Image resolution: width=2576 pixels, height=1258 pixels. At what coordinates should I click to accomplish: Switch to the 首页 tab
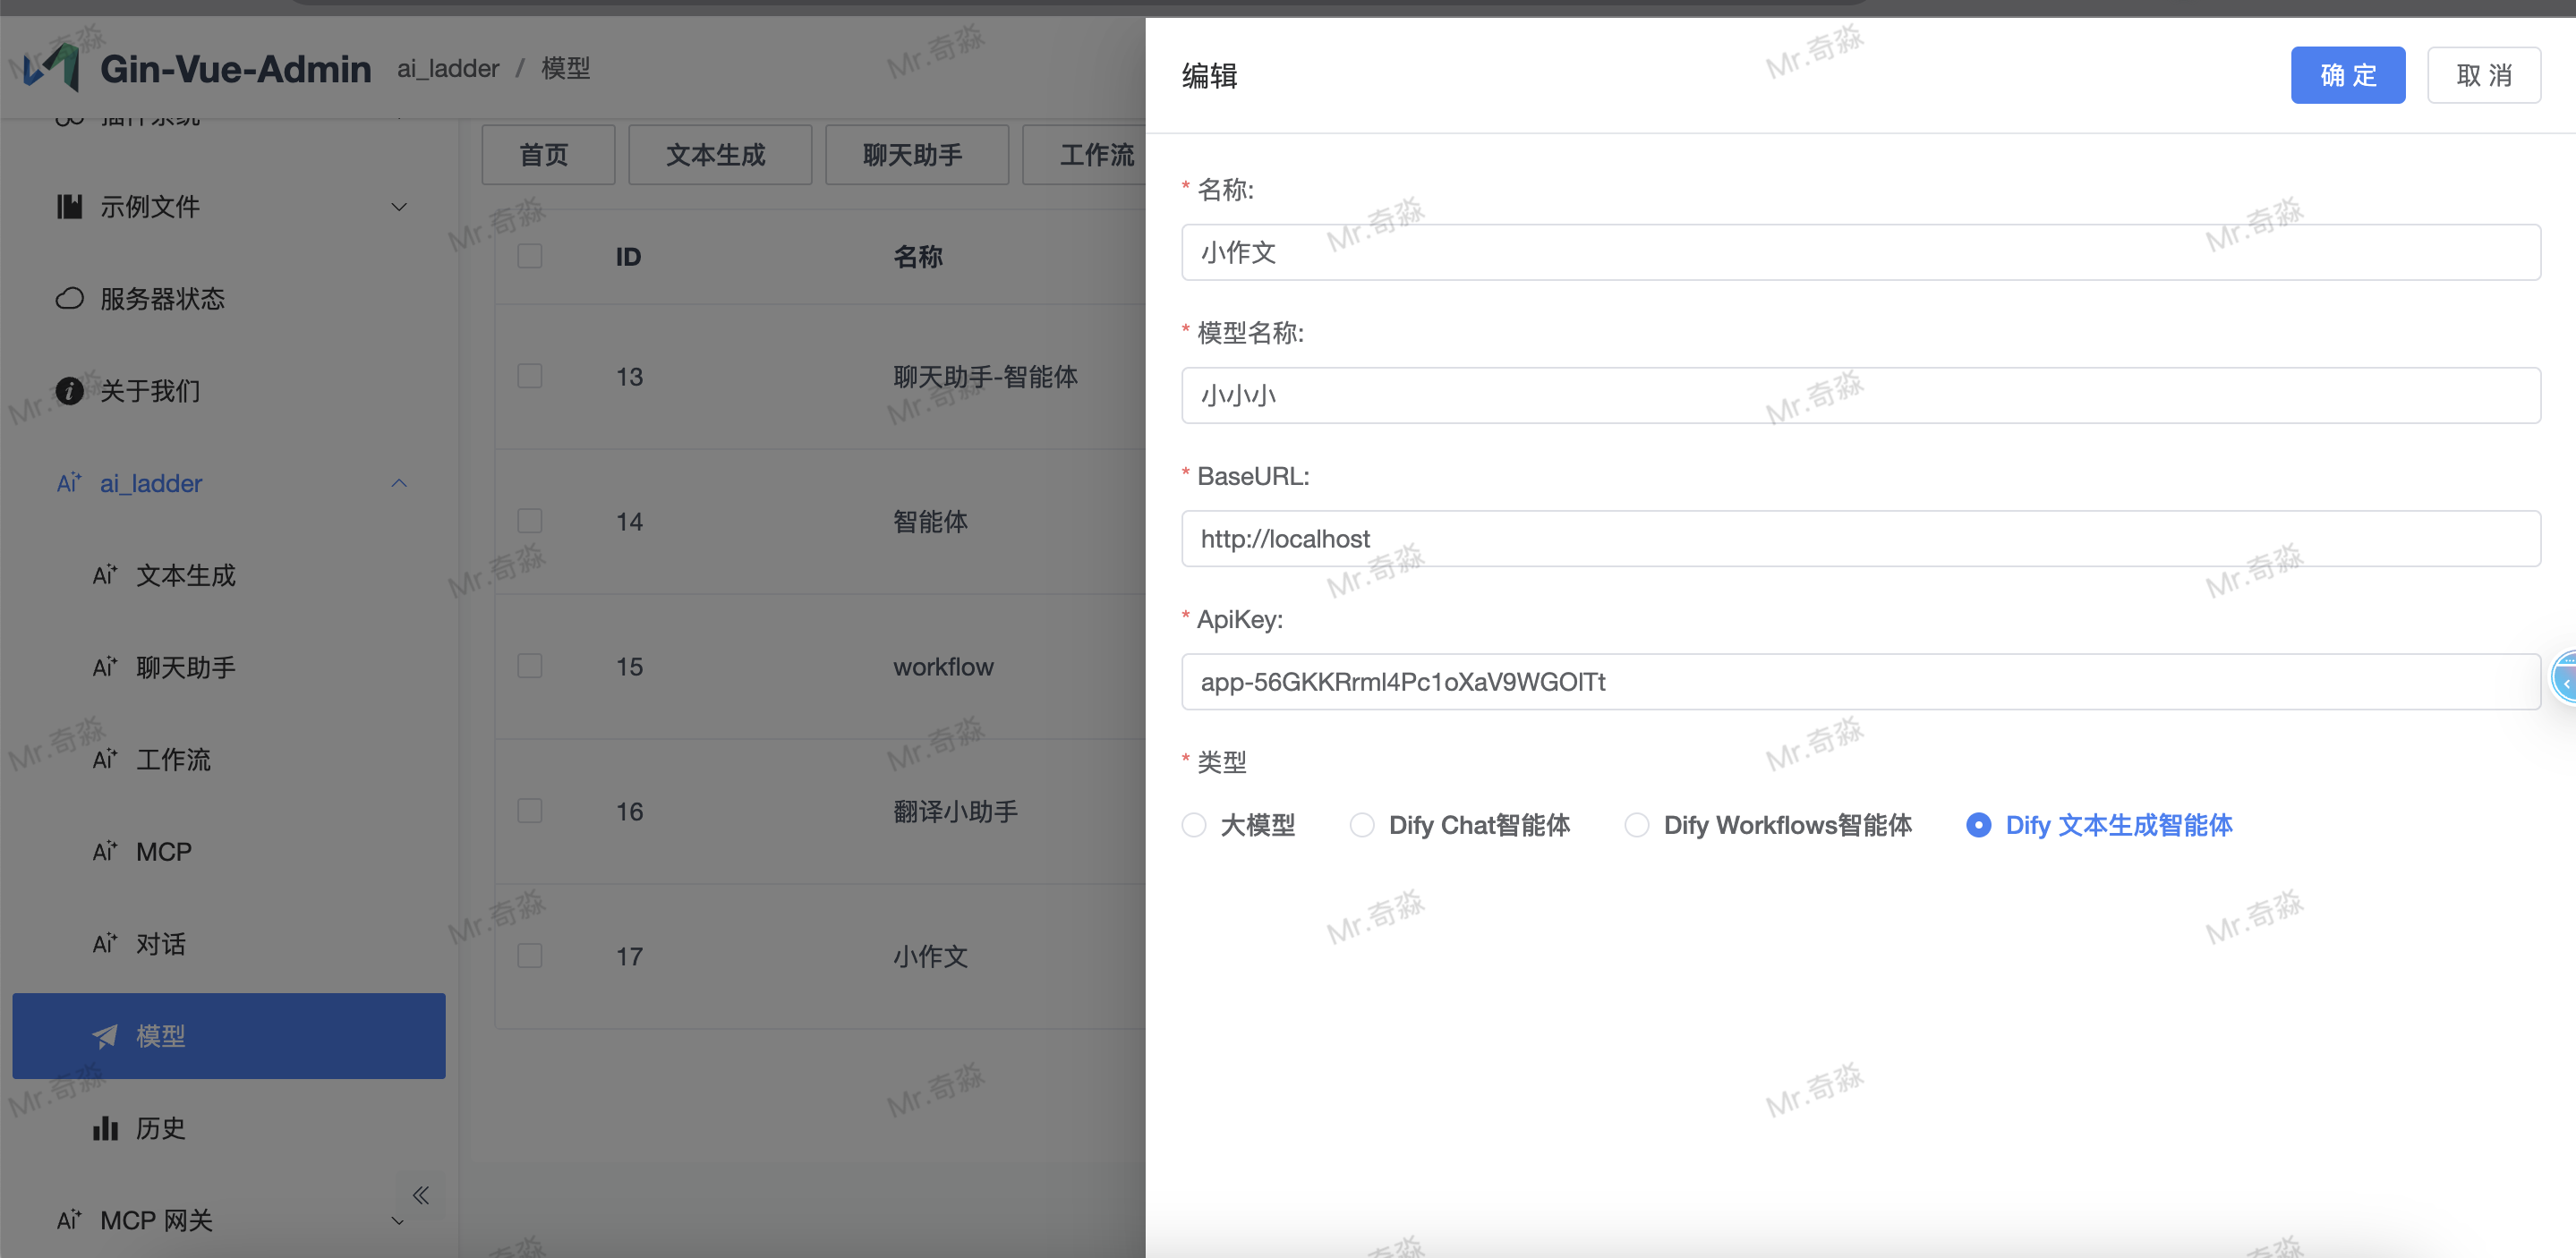click(x=547, y=154)
